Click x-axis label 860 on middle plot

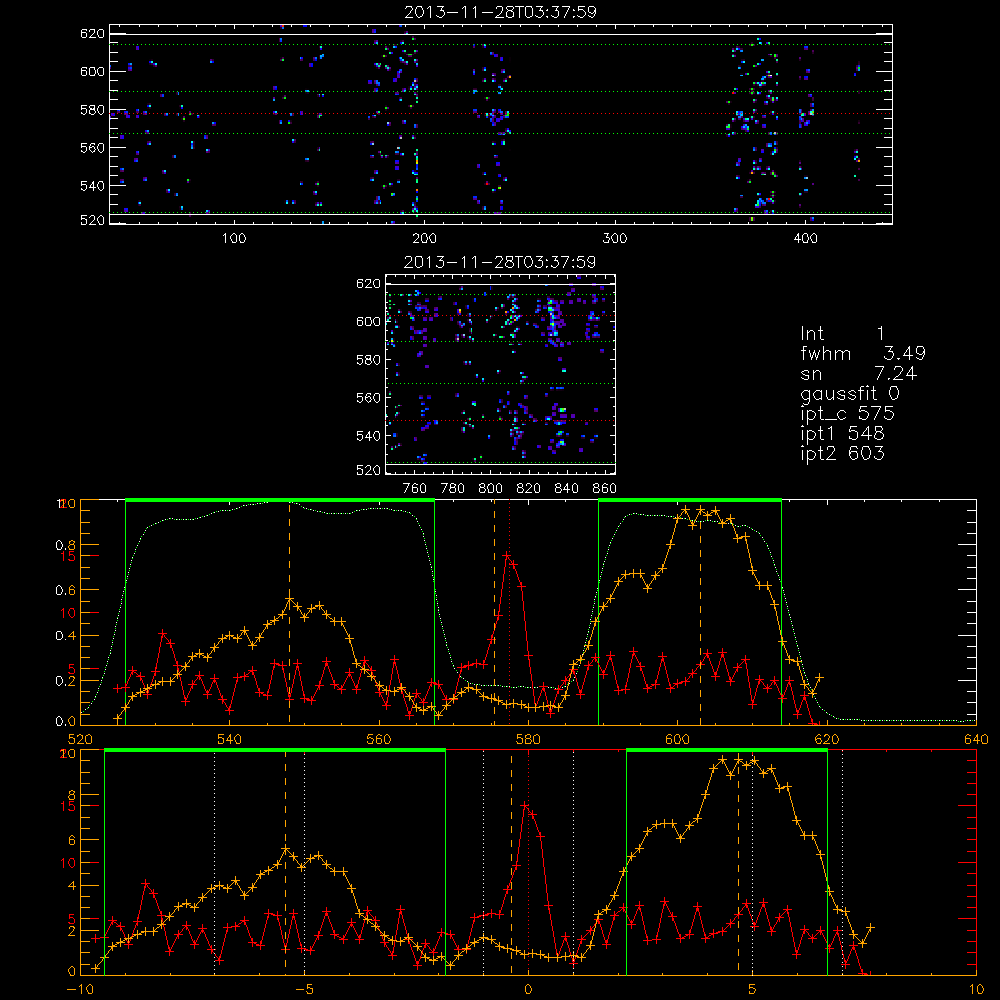coord(605,489)
